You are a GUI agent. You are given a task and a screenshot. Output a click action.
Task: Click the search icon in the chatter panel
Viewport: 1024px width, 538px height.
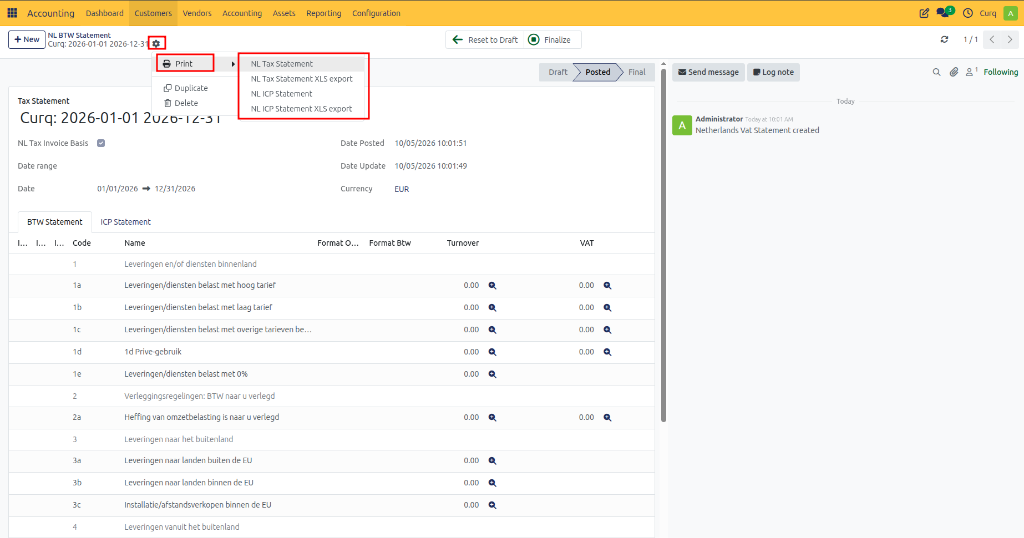coord(936,72)
